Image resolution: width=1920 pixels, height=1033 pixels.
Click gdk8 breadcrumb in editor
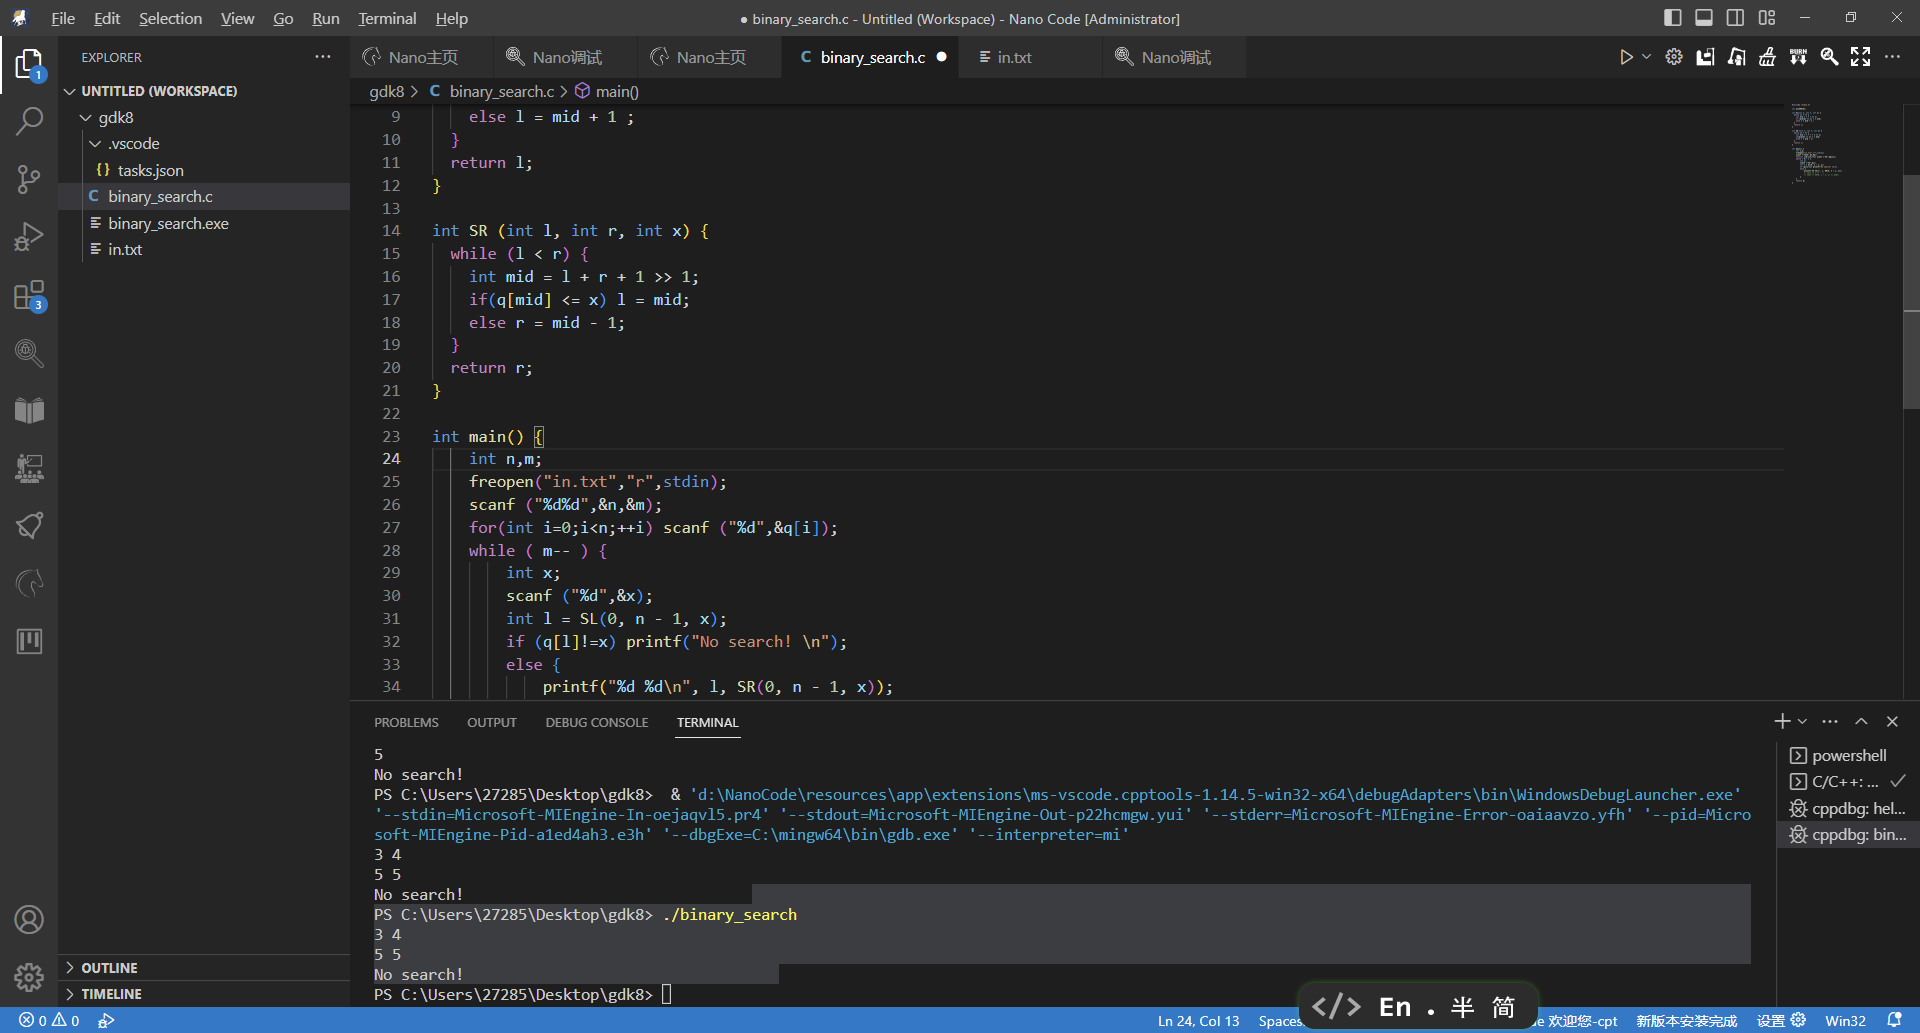(x=386, y=91)
